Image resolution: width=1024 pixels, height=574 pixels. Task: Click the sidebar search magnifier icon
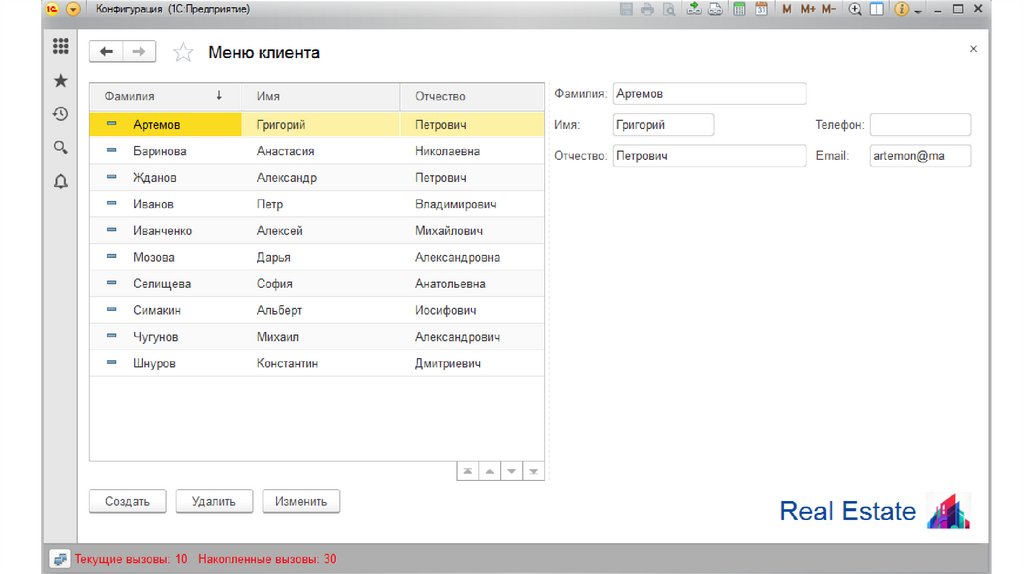(60, 148)
